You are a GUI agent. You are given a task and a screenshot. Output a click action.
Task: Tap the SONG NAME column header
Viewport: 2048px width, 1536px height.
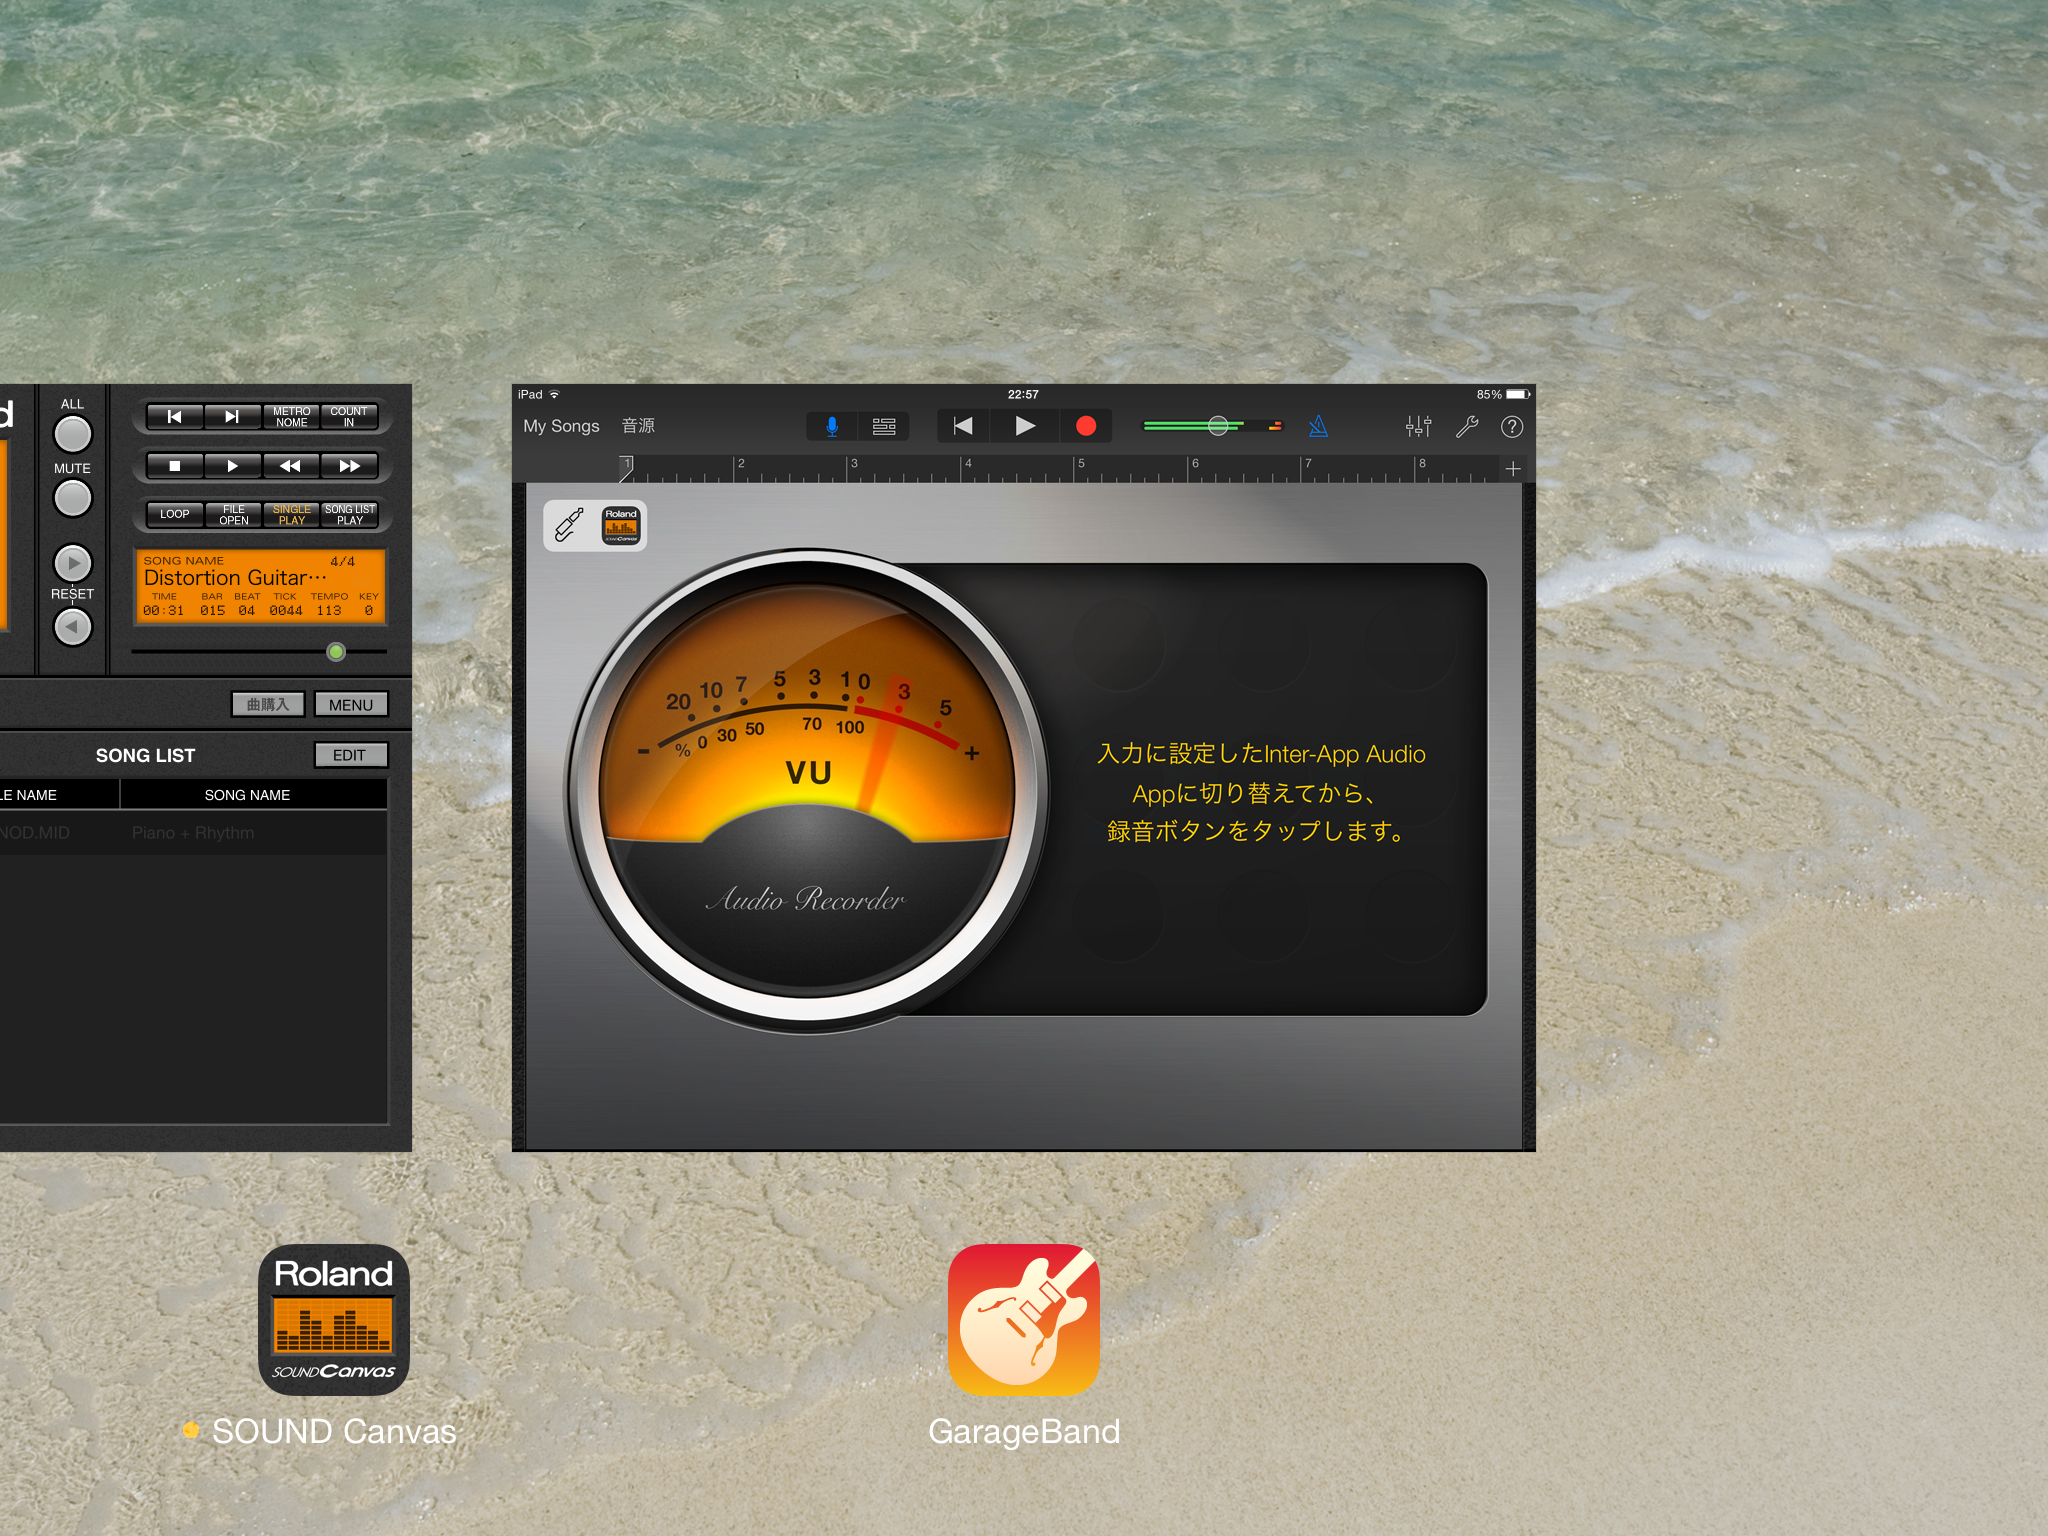248,794
